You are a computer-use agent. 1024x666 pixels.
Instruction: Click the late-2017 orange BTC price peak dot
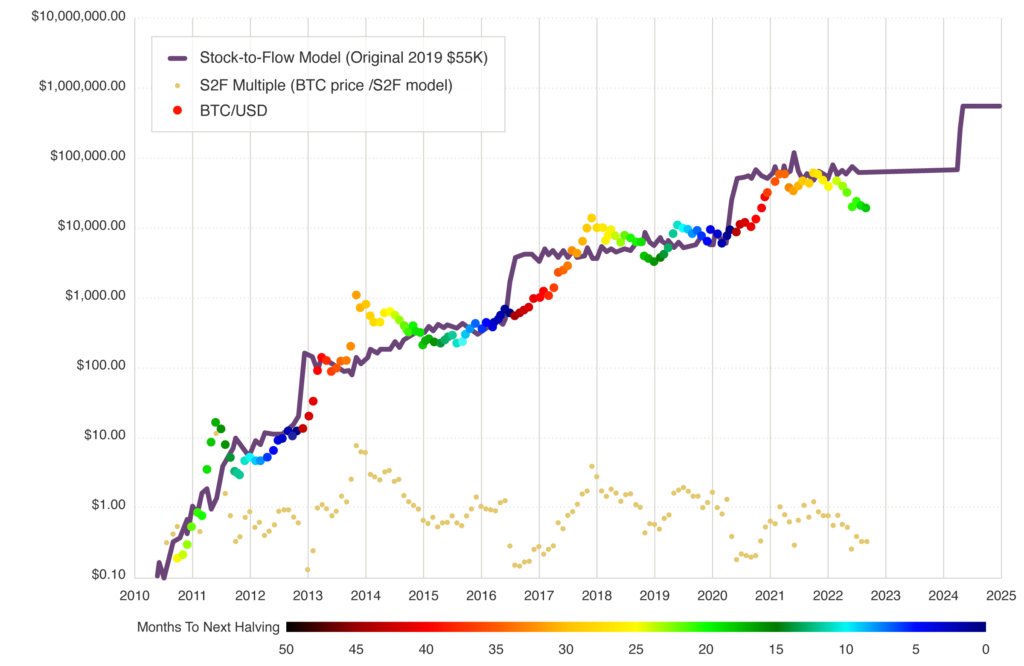coord(592,218)
